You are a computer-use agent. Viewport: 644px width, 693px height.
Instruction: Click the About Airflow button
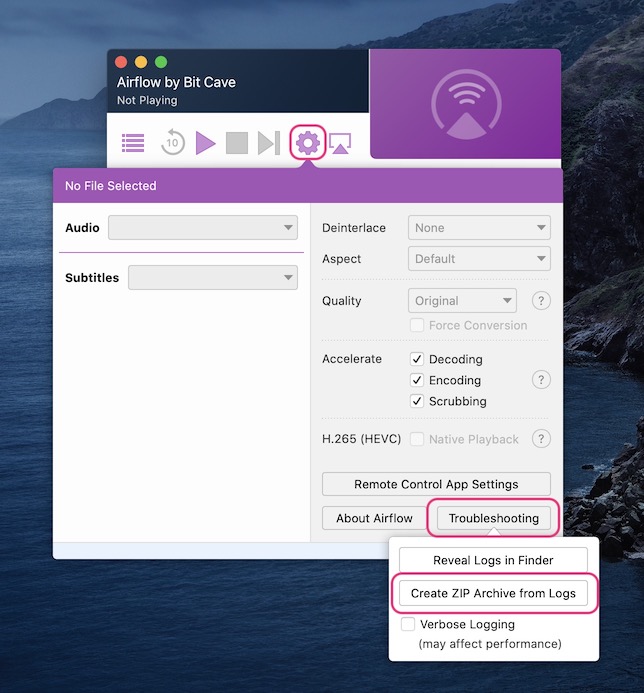click(374, 518)
